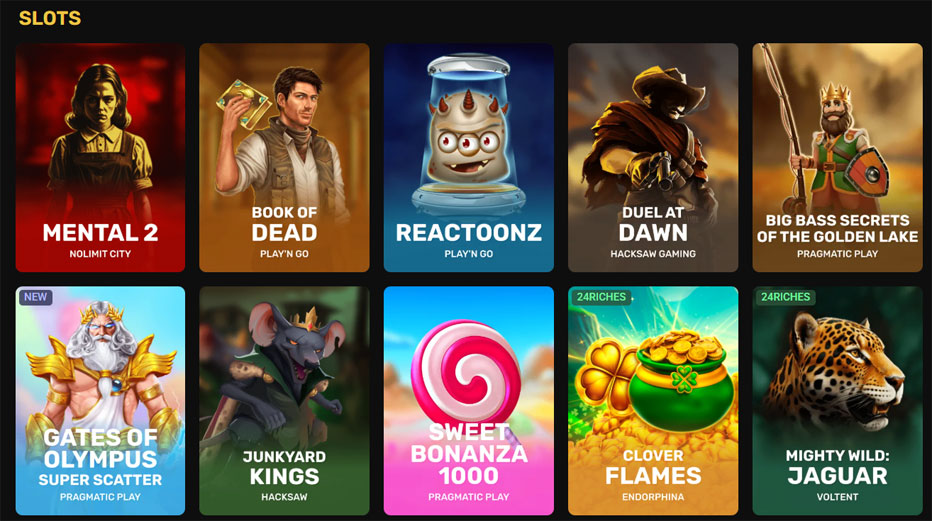The height and width of the screenshot is (521, 932).
Task: Click the pink lollipop artwork
Action: coord(466,373)
